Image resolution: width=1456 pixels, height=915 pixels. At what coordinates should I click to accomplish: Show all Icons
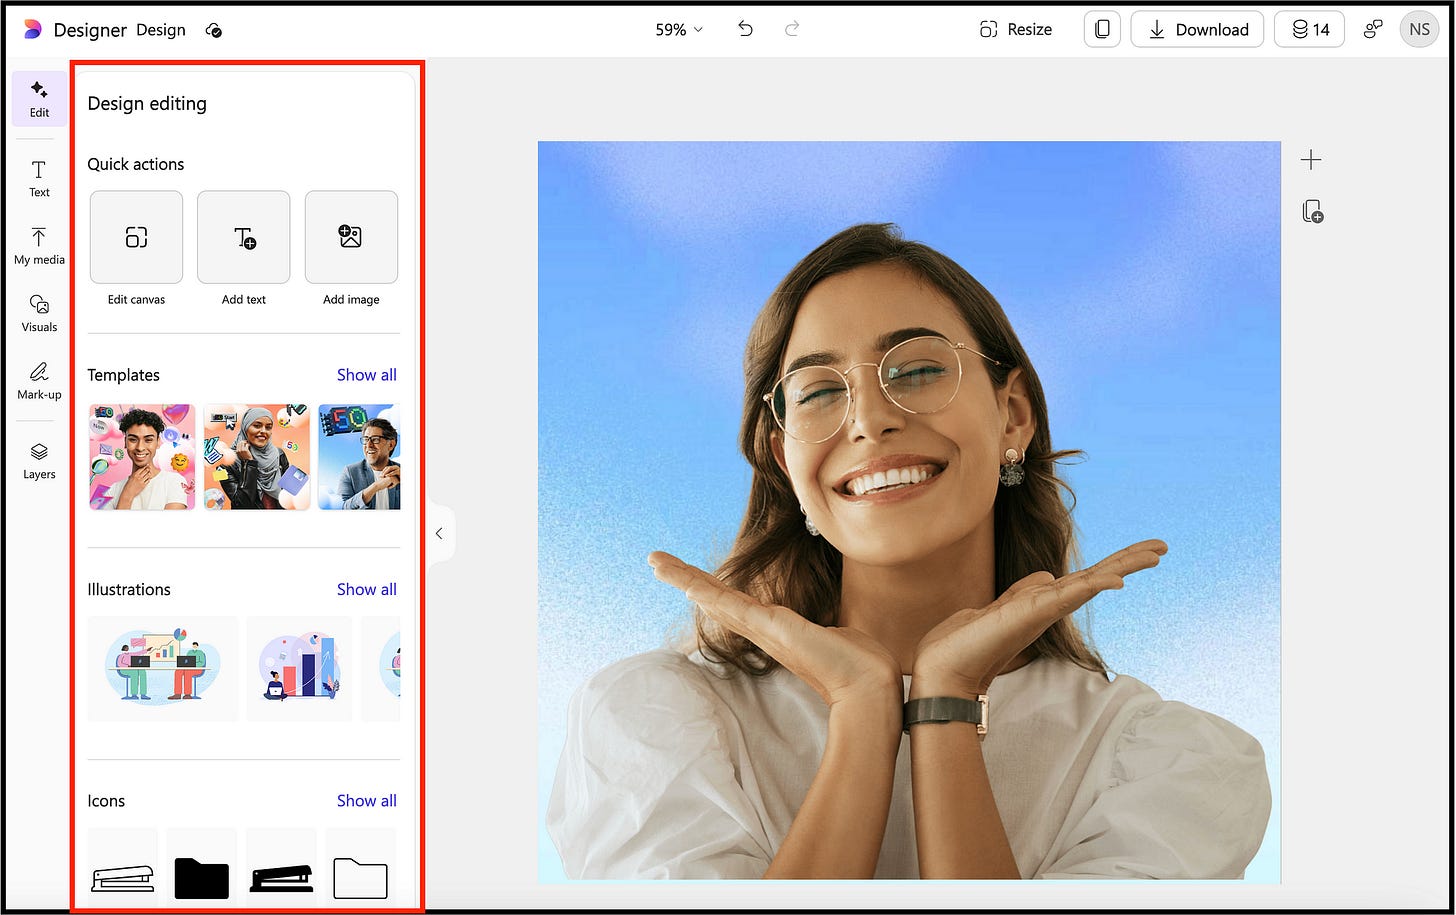coord(366,800)
